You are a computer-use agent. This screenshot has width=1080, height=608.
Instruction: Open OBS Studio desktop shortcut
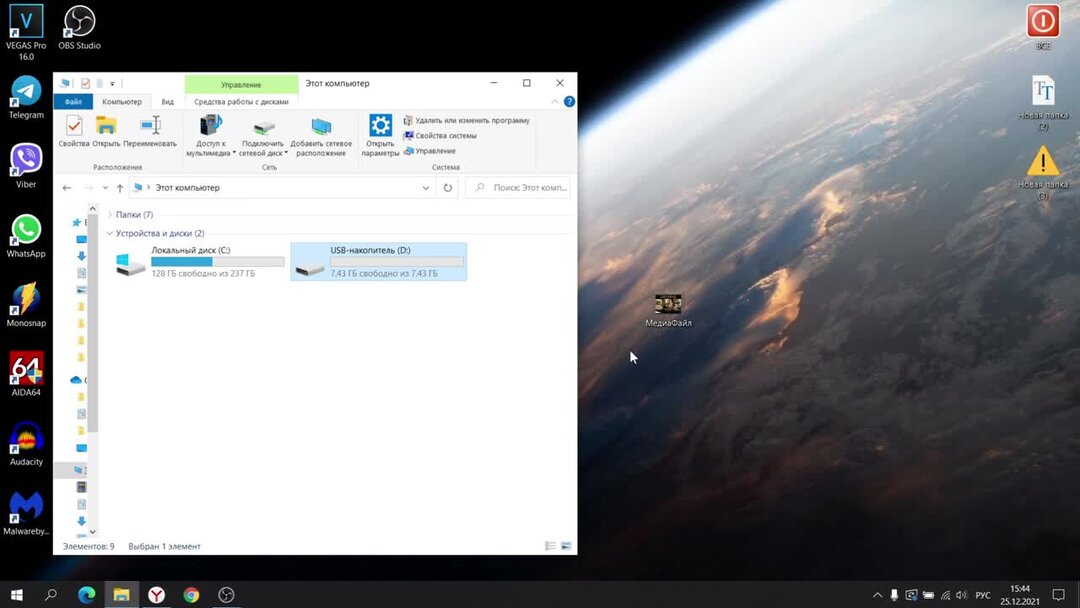coord(79,28)
